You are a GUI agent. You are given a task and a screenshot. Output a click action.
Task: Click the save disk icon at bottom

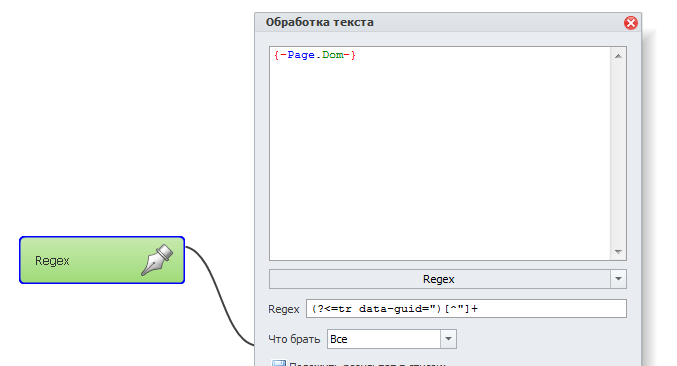coord(278,363)
